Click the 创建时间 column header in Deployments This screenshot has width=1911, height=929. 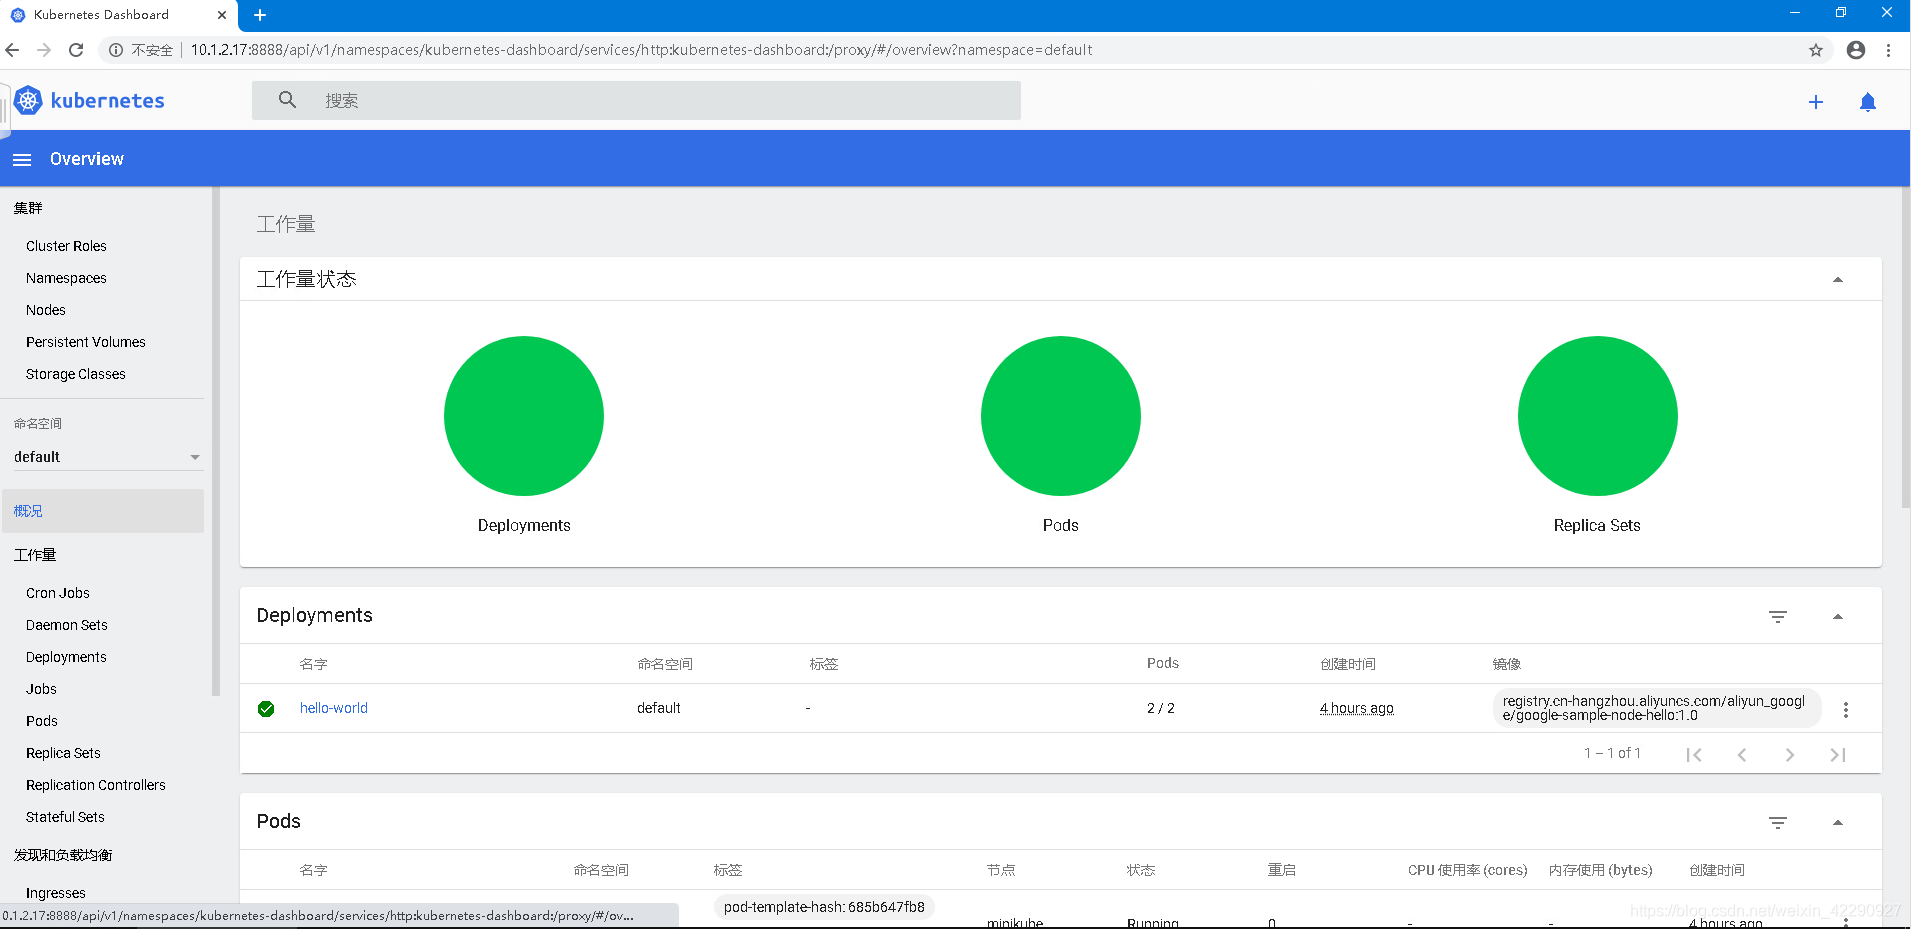pos(1348,664)
